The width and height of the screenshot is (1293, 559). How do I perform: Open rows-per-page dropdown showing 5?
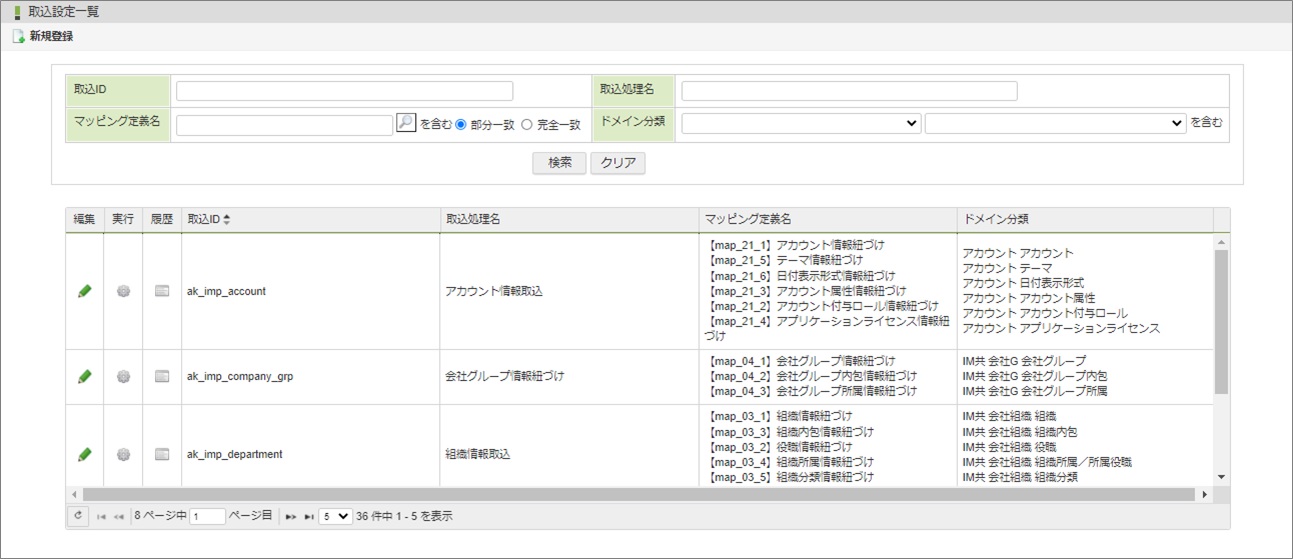pos(335,516)
